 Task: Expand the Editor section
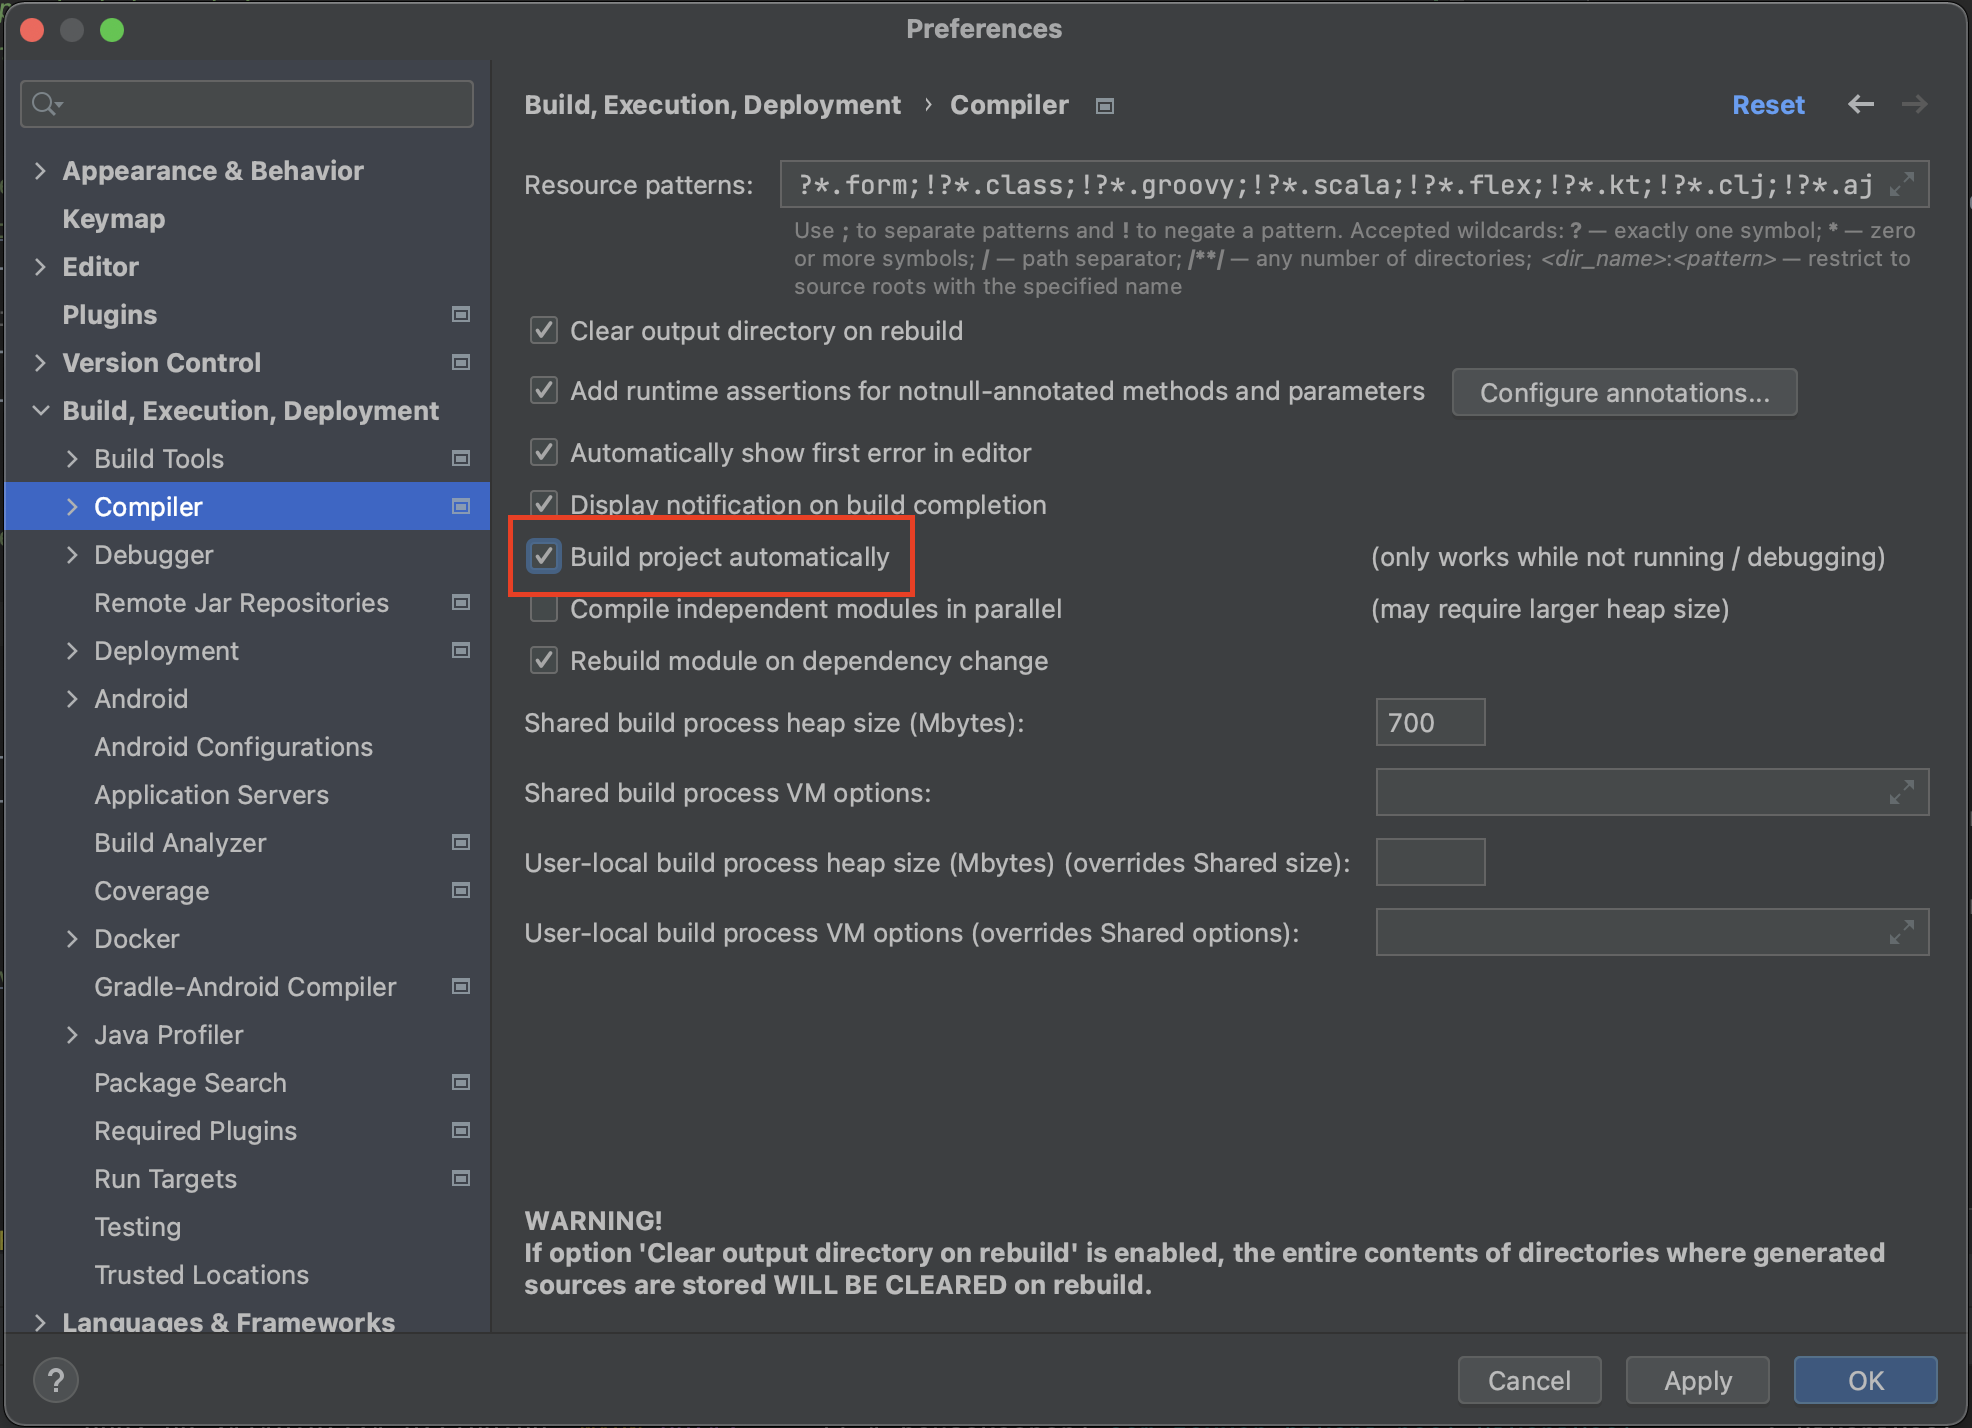[x=40, y=267]
